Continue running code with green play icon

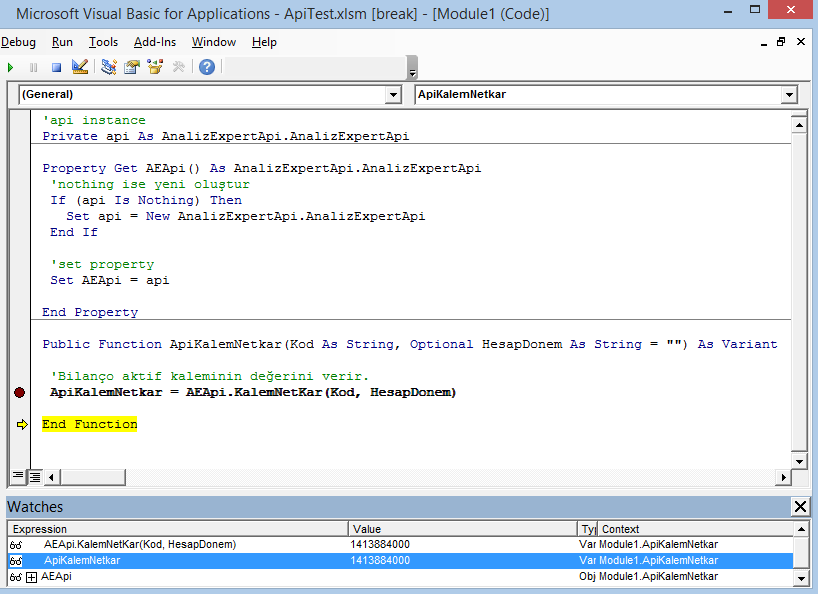point(10,67)
